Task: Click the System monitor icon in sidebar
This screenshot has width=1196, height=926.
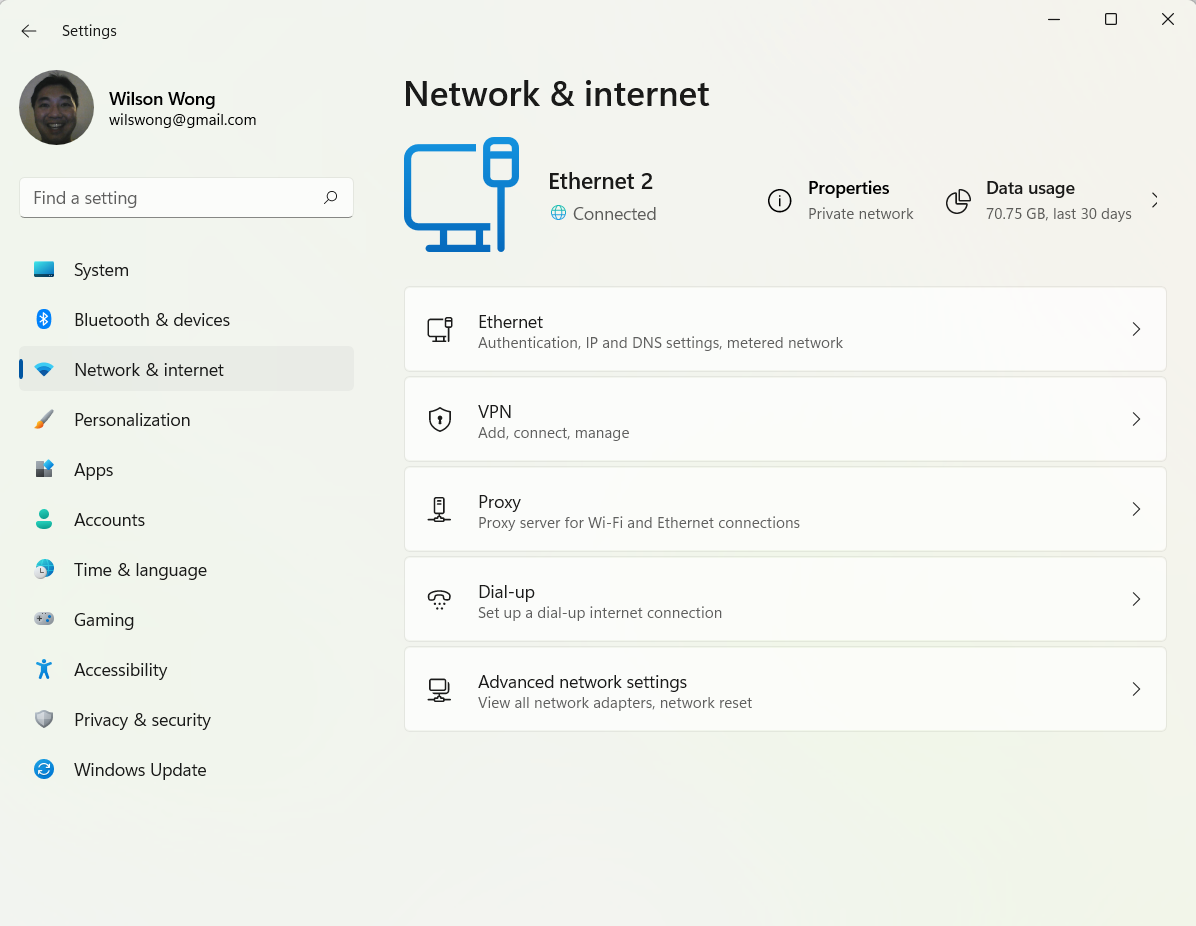Action: click(x=44, y=269)
